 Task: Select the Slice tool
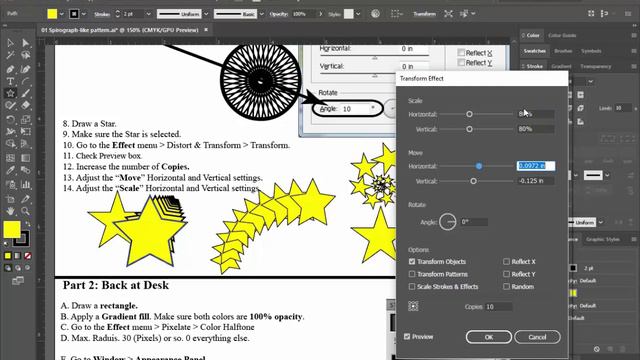25,199
